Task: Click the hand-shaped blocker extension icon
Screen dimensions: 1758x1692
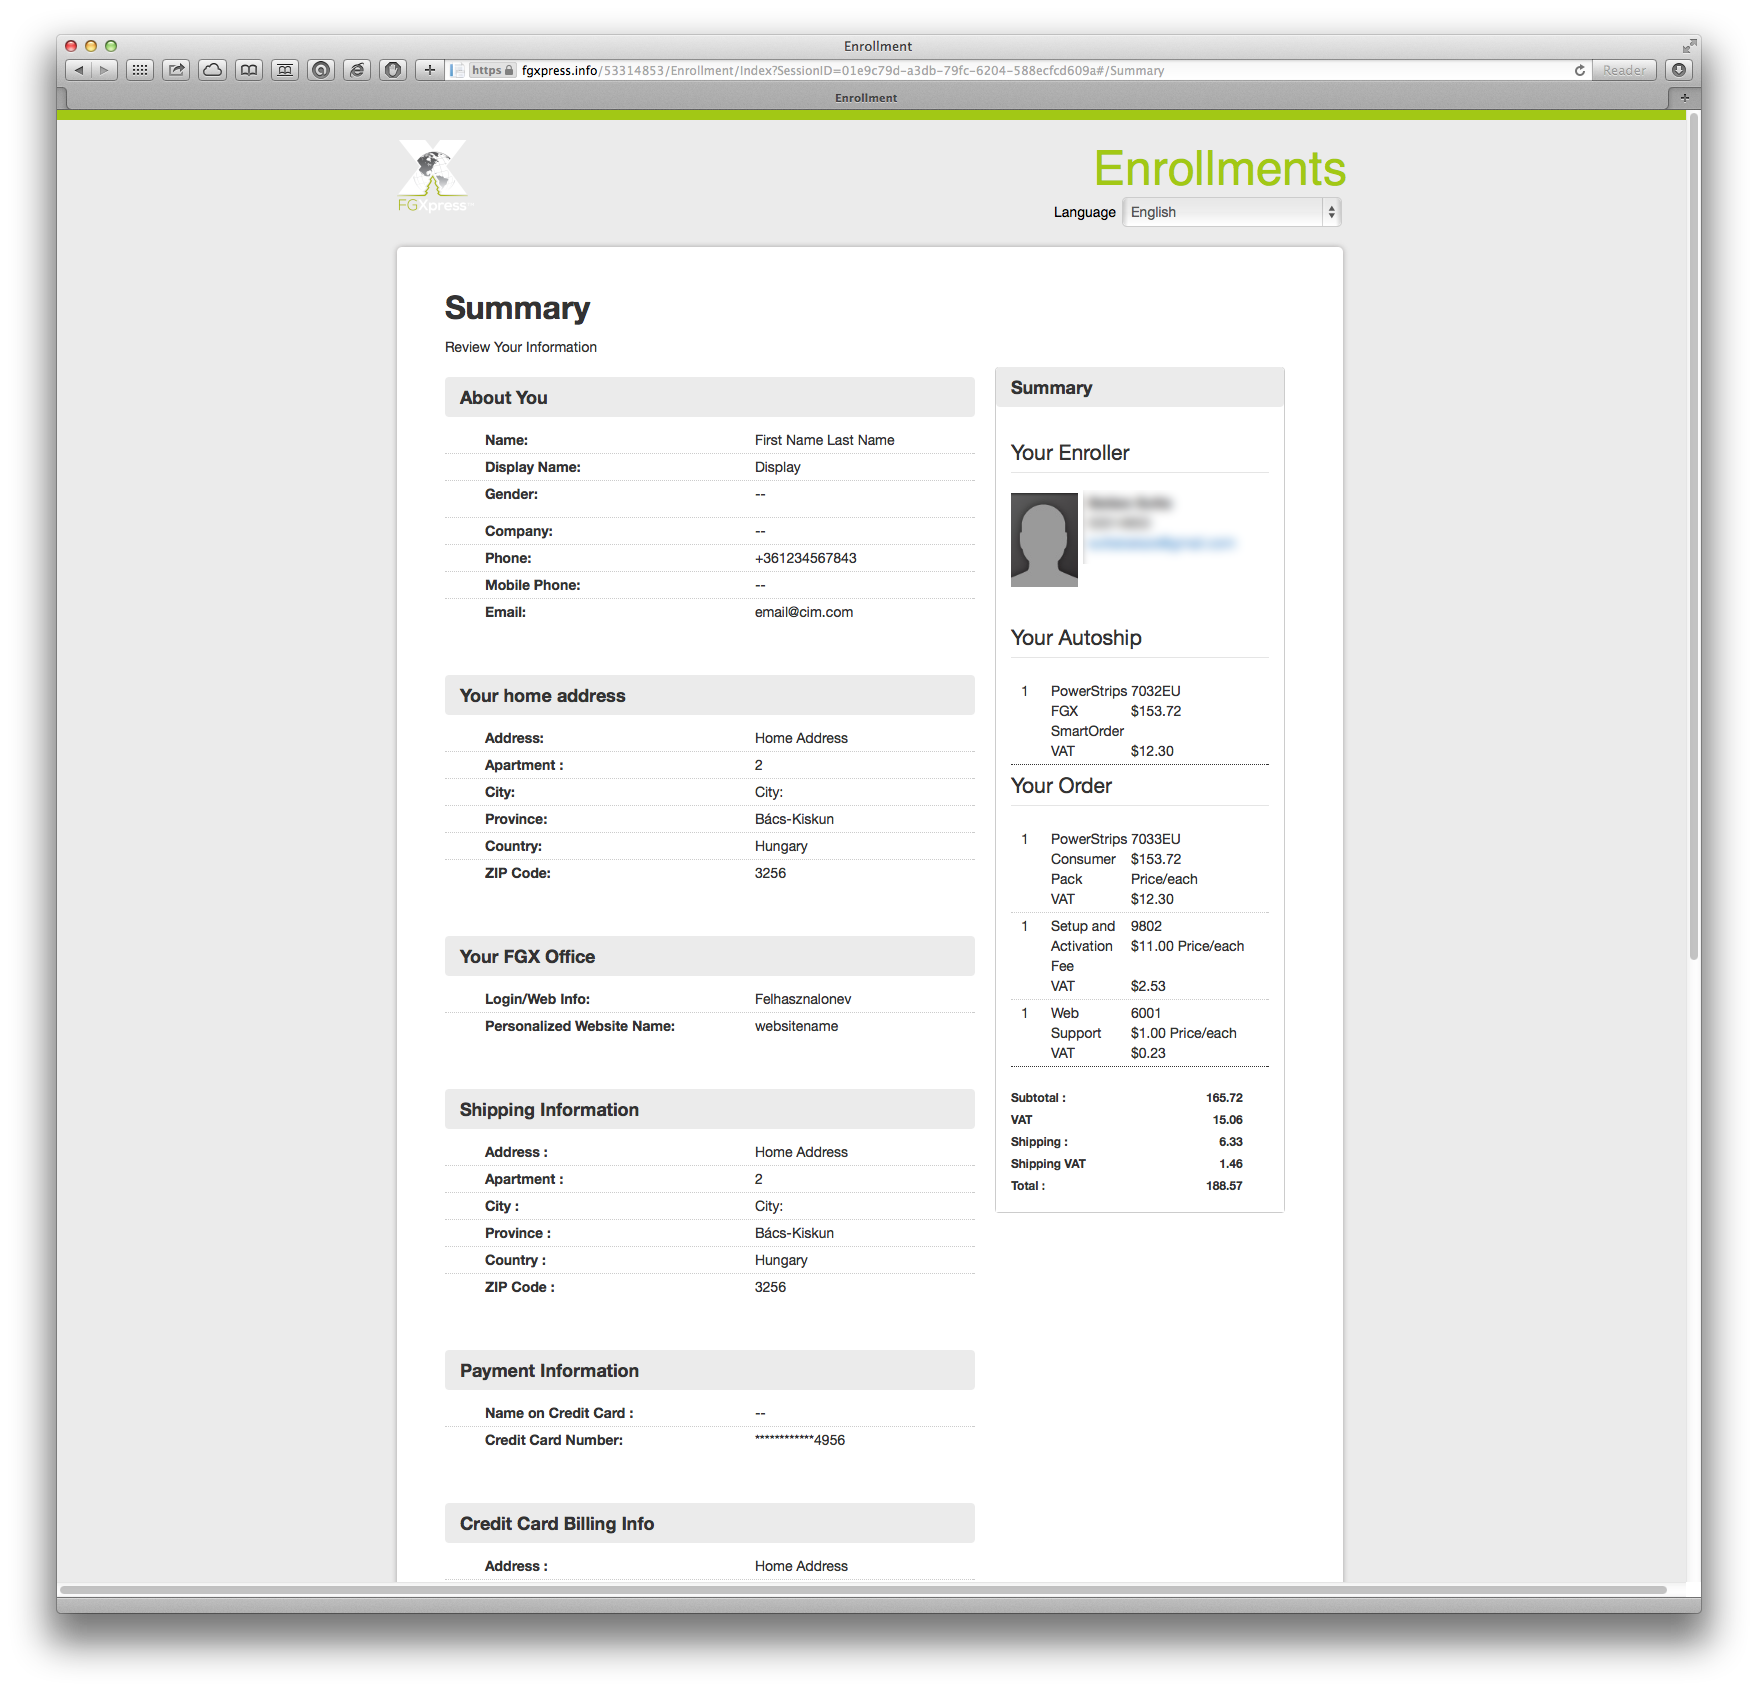Action: 393,70
